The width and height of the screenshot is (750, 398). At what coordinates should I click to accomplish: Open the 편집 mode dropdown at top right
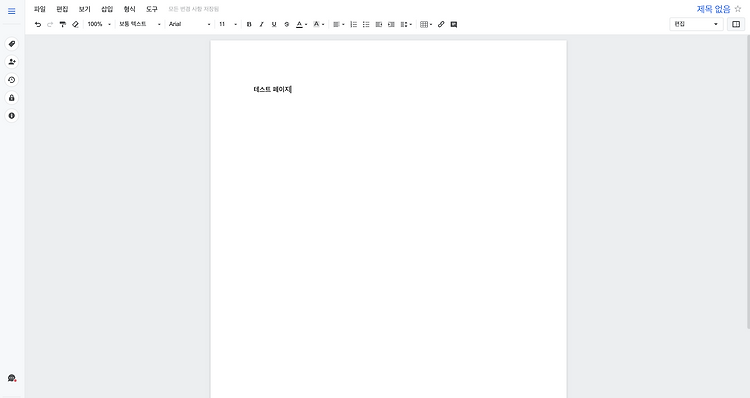point(696,24)
